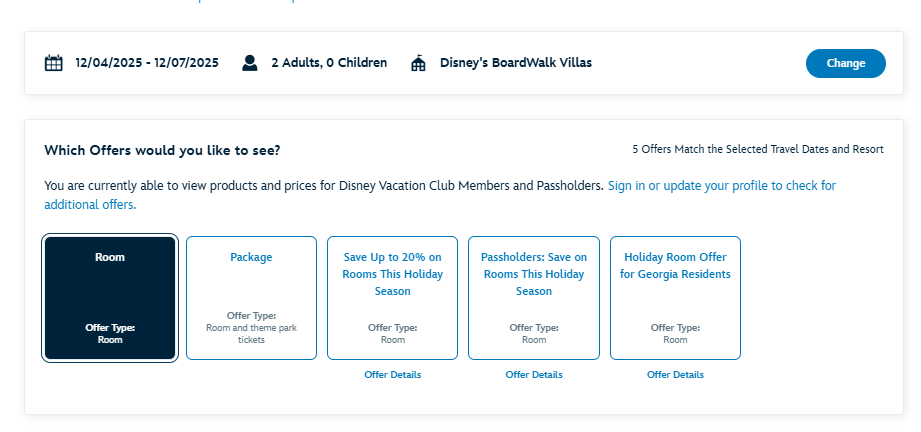Choose Save Up to 20% on Rooms offer
Viewport: 921px width, 432px height.
tap(392, 298)
